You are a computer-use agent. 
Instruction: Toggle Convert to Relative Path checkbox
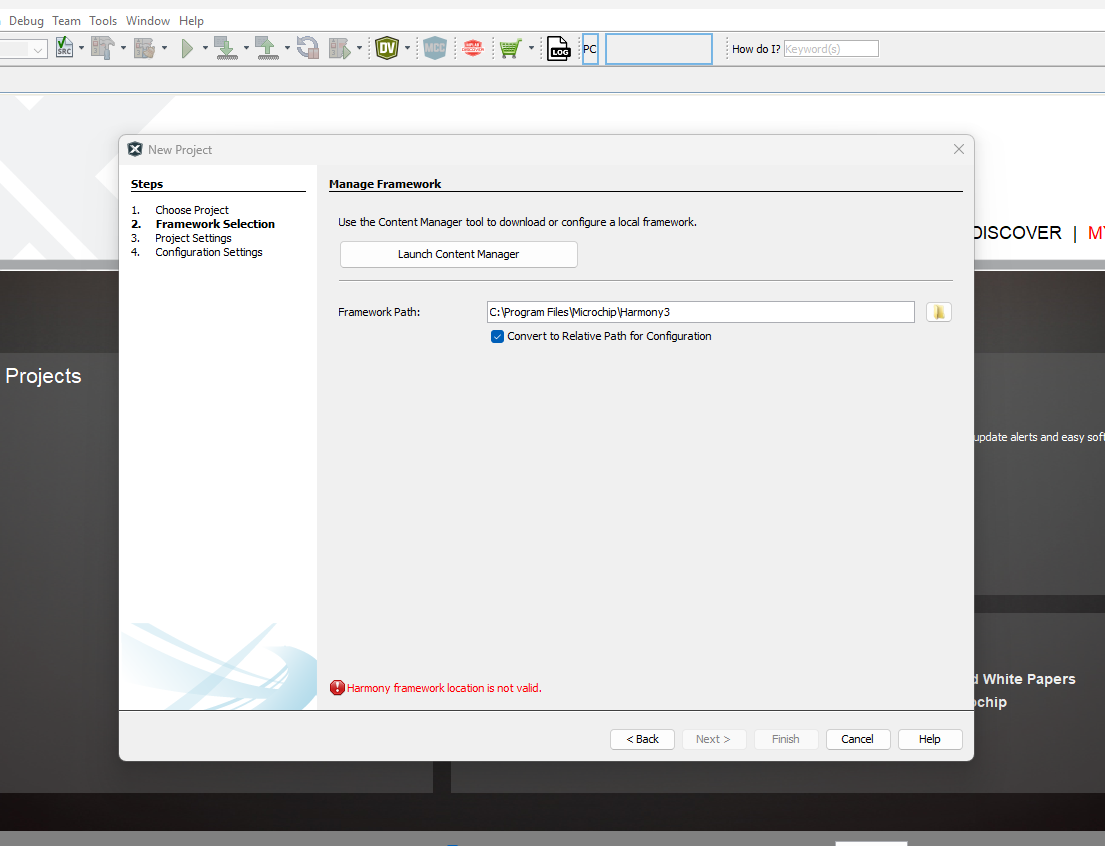tap(498, 336)
